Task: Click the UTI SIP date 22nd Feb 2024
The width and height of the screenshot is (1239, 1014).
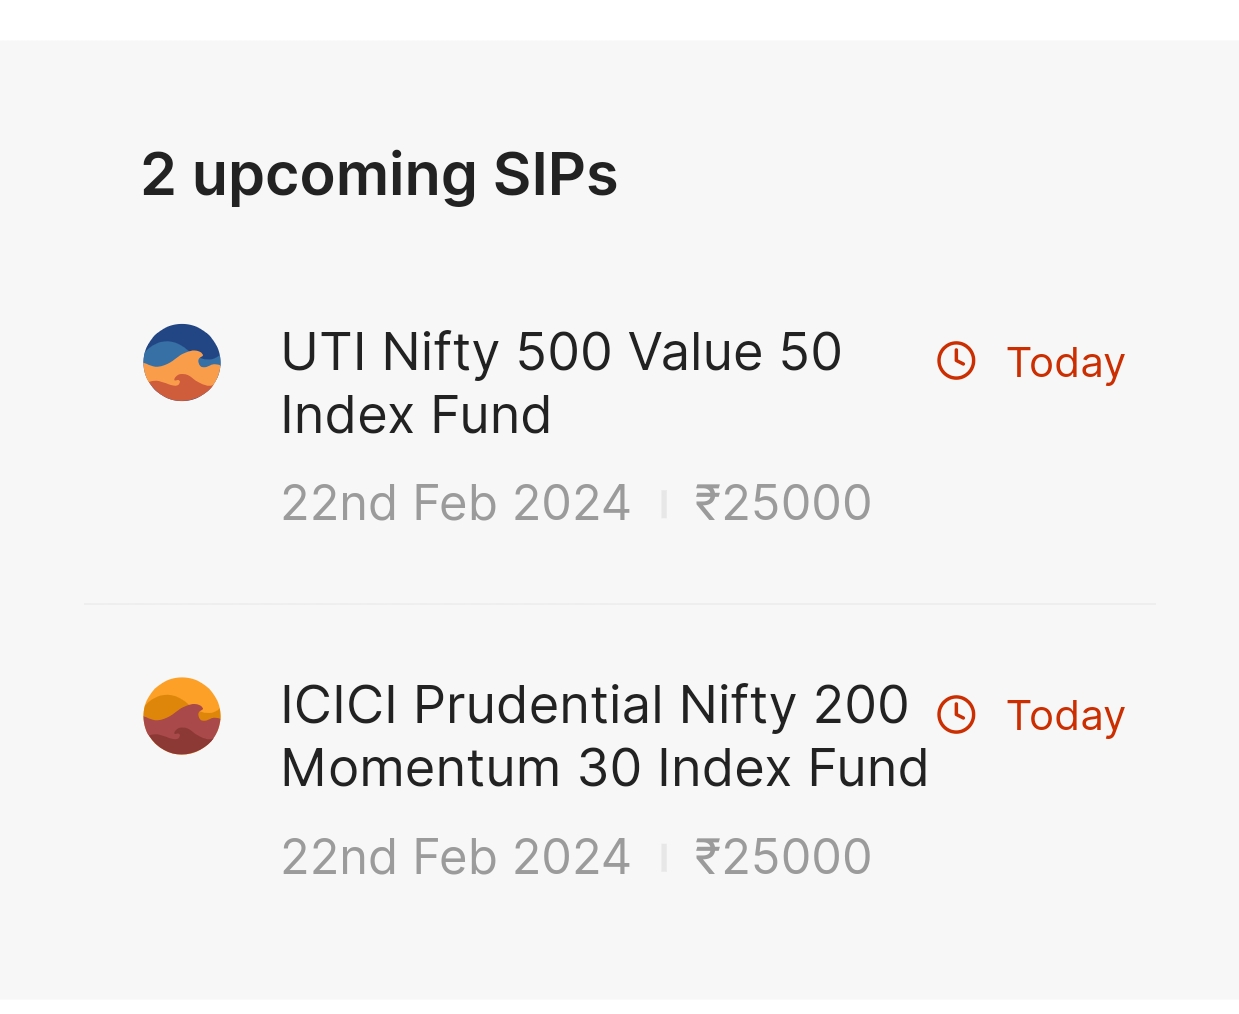Action: 456,503
